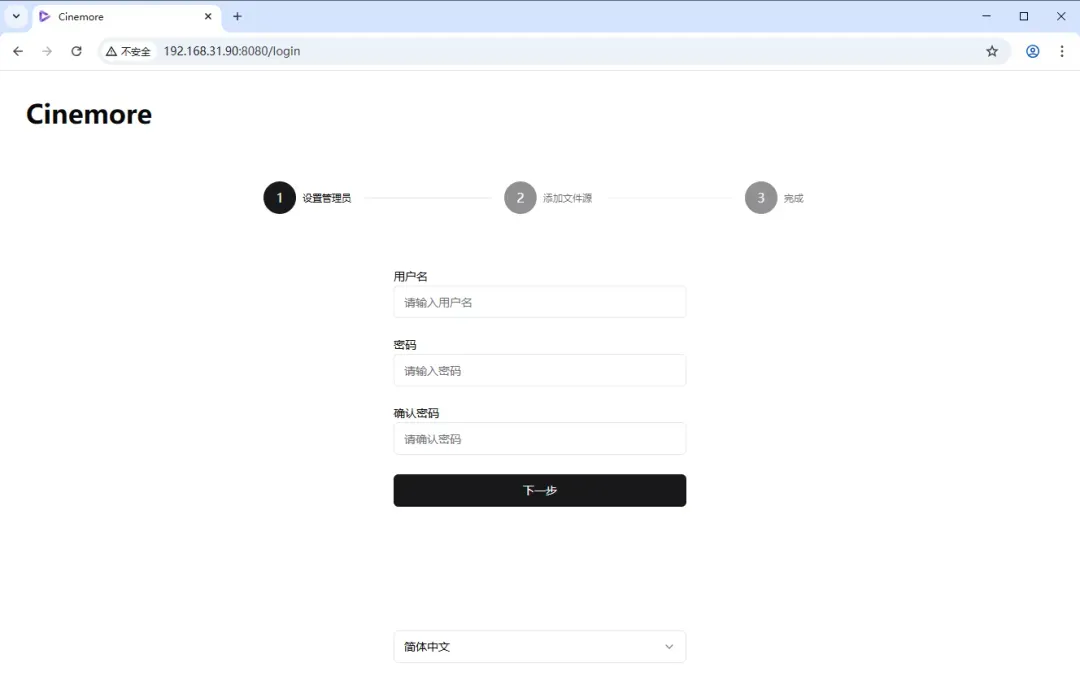Select the Cinemore browser tab
The image size is (1080, 689).
[110, 16]
